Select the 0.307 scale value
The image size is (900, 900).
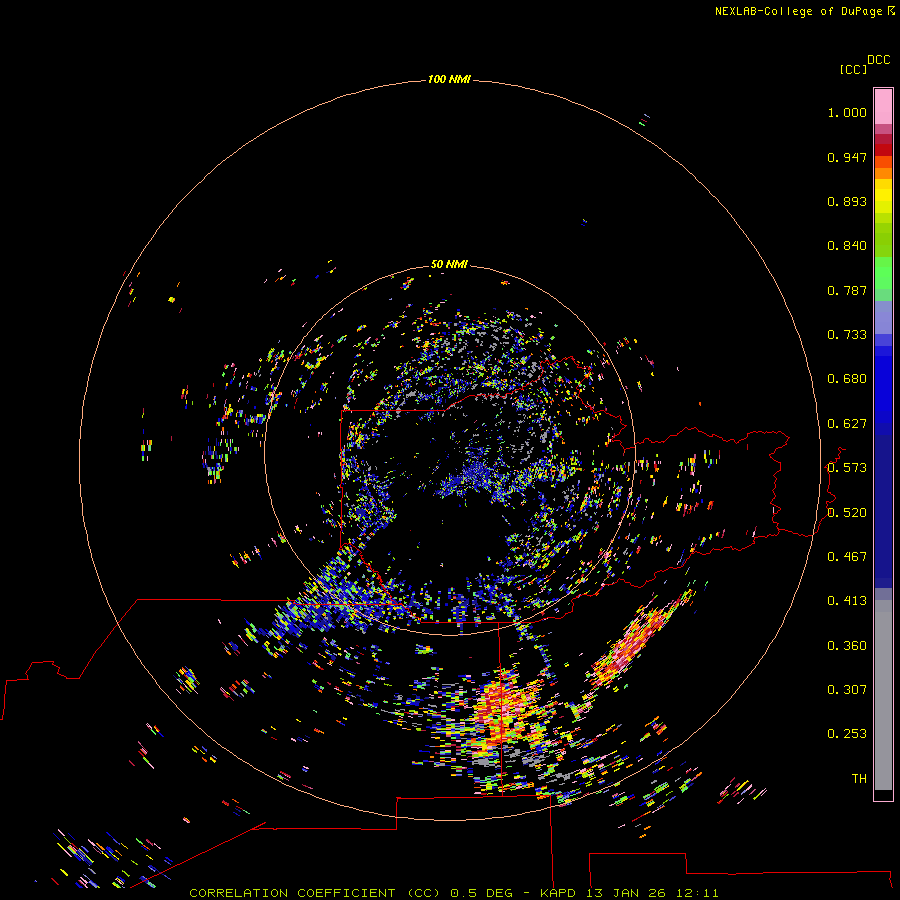pos(847,690)
